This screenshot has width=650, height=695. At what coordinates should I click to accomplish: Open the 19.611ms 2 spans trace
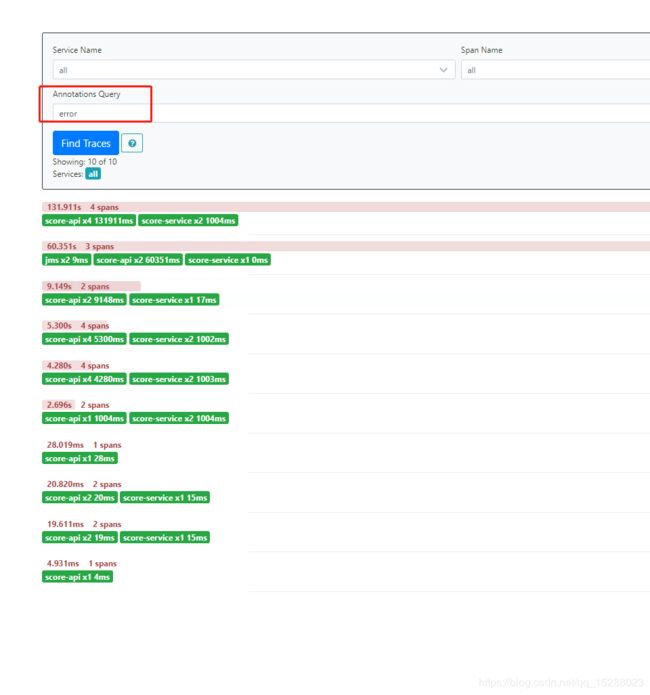(x=84, y=524)
